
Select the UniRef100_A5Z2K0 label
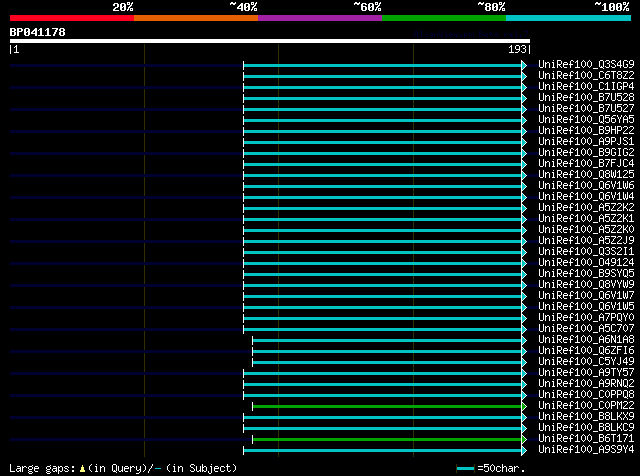(x=586, y=229)
